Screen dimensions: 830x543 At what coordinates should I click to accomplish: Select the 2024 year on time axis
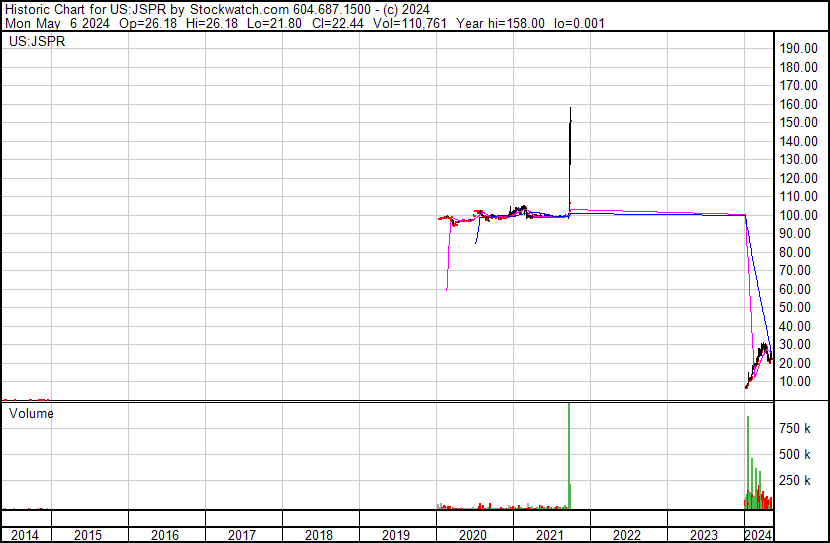[x=759, y=535]
